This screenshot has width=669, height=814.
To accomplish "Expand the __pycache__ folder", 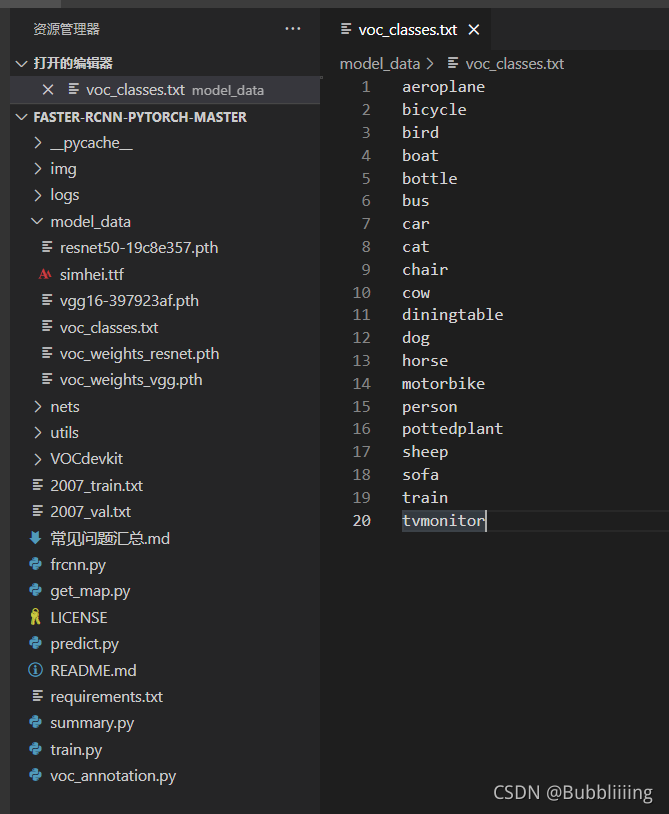I will coord(37,143).
